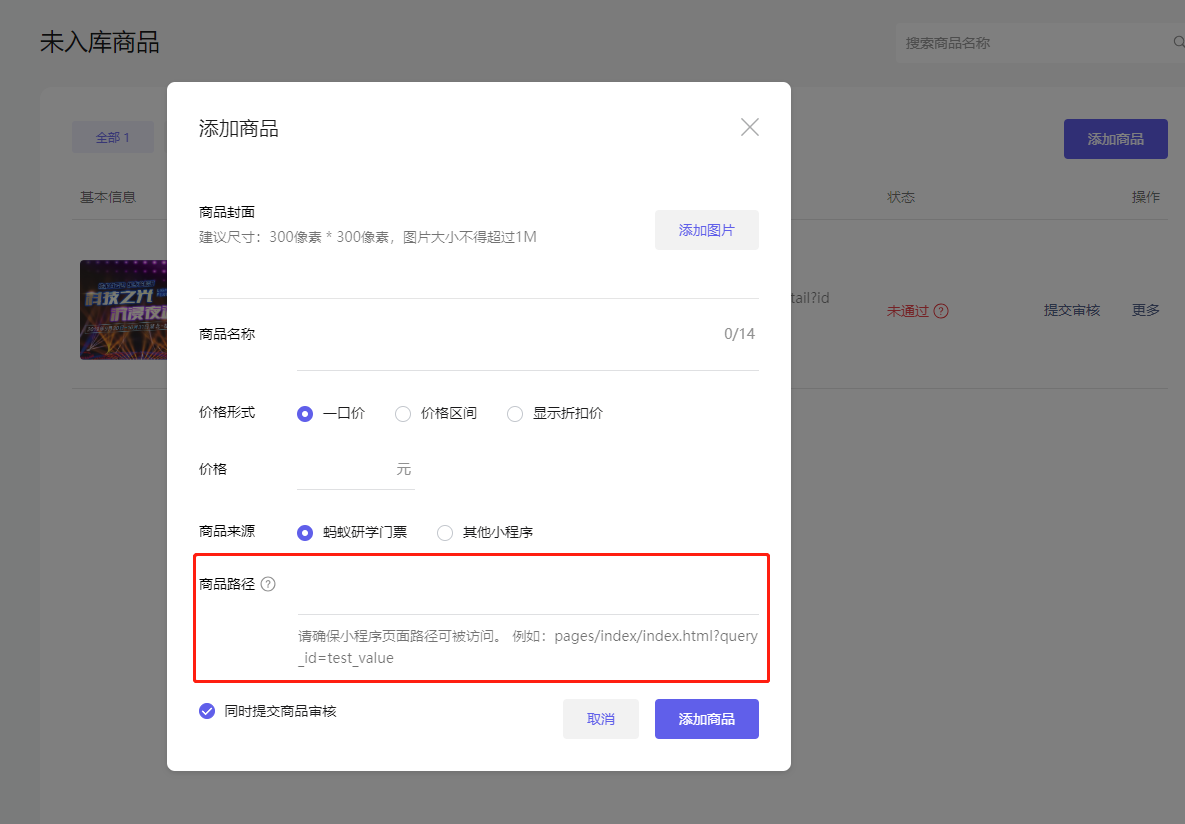Select 其他小程序 product source radio

445,533
